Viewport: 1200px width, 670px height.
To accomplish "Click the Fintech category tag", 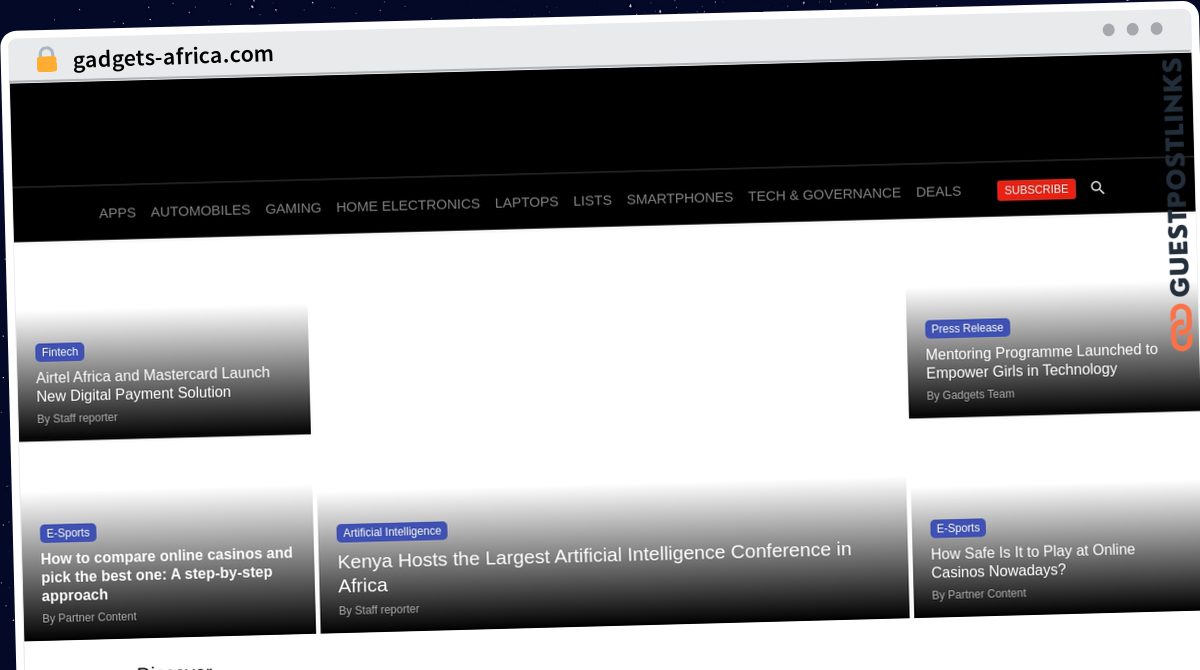I will tap(60, 352).
